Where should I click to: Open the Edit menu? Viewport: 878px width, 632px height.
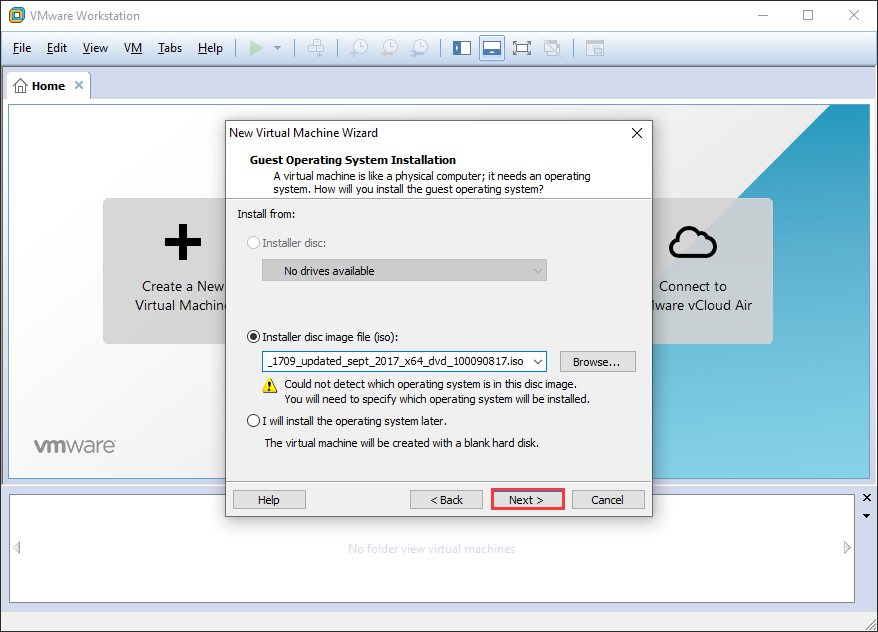click(57, 48)
